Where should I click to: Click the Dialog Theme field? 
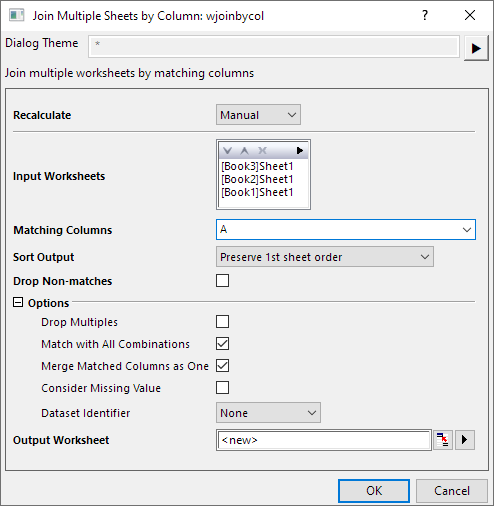point(274,46)
